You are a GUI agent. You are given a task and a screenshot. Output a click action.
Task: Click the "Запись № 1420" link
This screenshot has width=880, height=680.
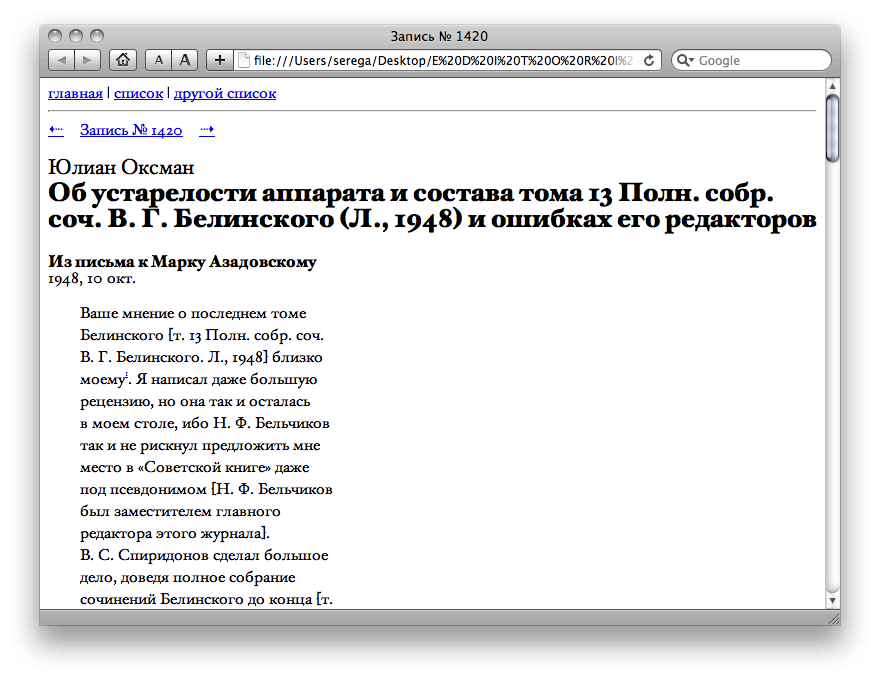(131, 130)
